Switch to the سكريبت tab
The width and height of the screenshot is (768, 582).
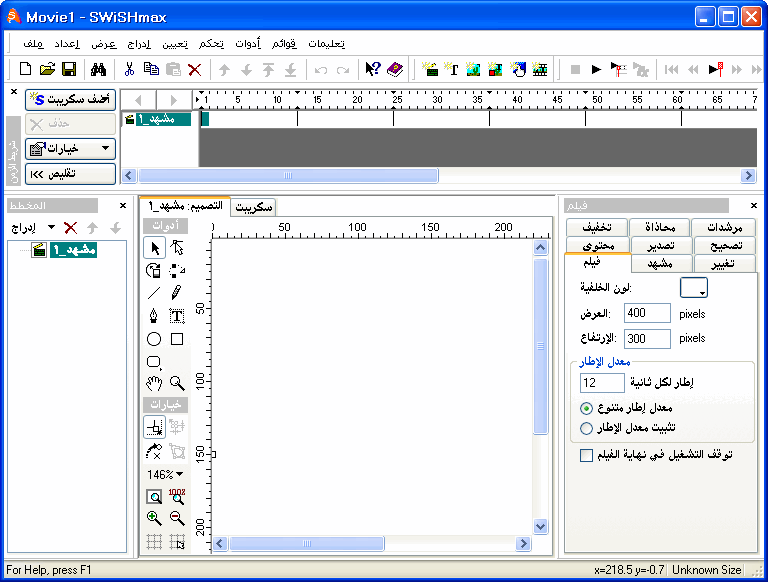tap(253, 207)
